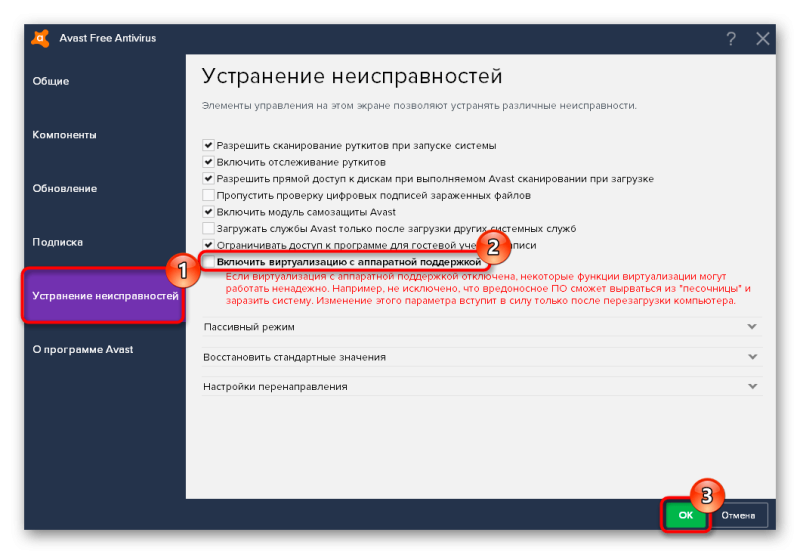The height and width of the screenshot is (554, 800).
Task: Expand 'Восстановить стандартные значения' section
Action: click(x=482, y=357)
